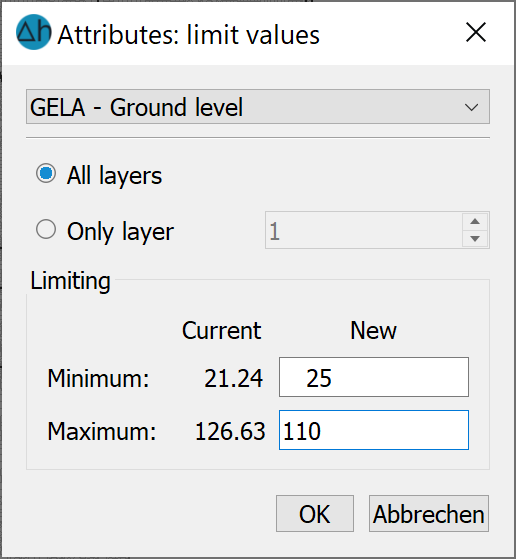Click the current minimum value 21.24
The width and height of the screenshot is (516, 559).
[234, 378]
